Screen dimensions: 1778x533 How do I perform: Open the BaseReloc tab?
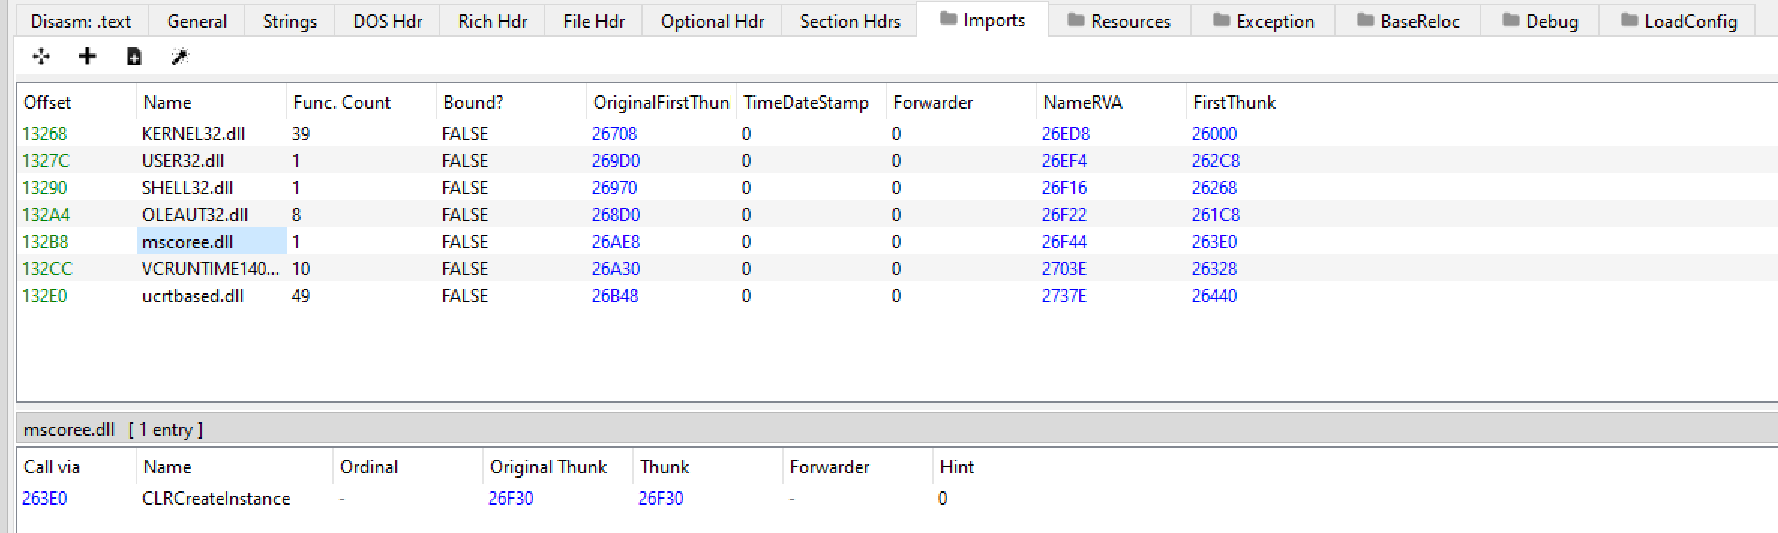(x=1408, y=21)
